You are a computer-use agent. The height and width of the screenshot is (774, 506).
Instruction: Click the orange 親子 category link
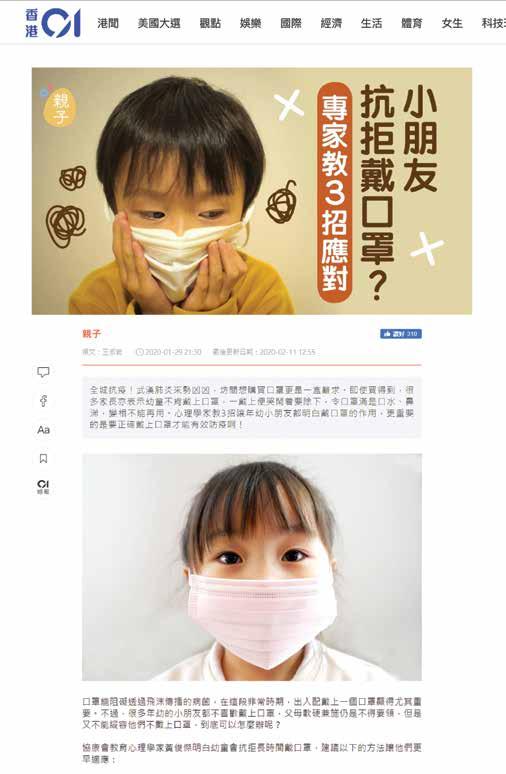tap(91, 334)
